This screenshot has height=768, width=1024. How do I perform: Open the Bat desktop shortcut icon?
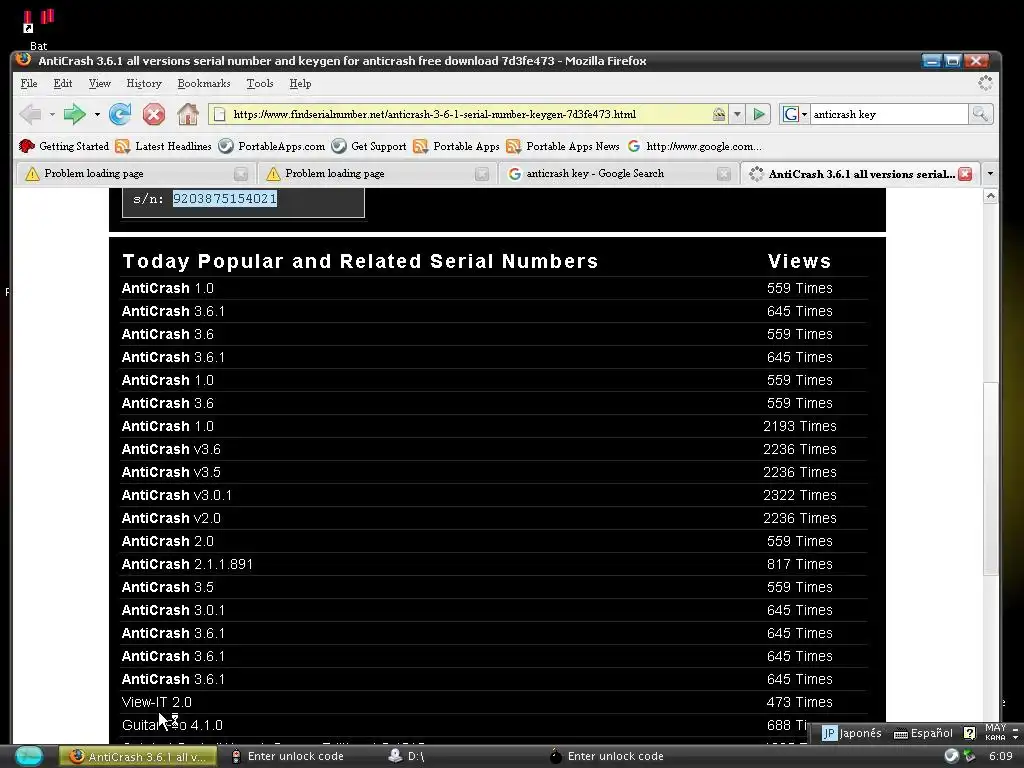[38, 29]
